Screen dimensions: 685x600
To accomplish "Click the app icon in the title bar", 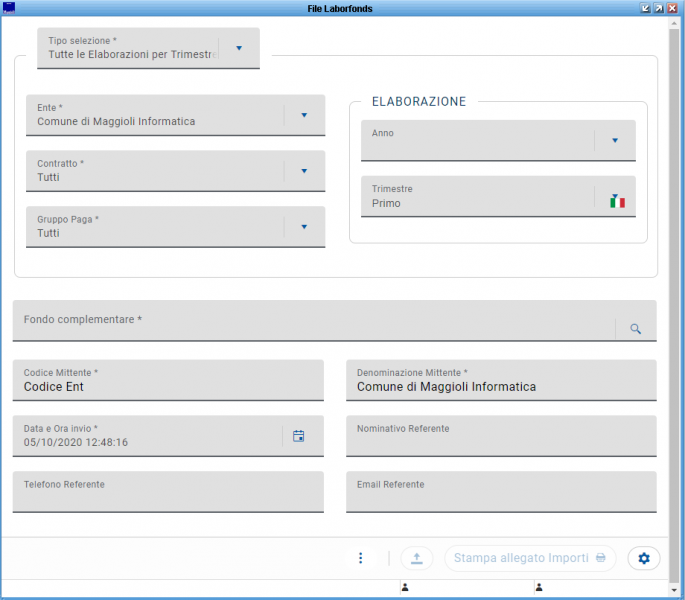I will 10,8.
